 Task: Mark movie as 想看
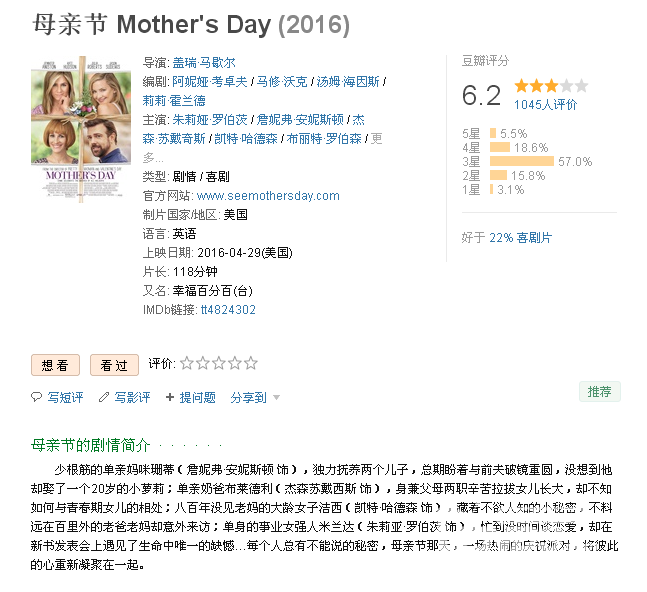tap(55, 365)
